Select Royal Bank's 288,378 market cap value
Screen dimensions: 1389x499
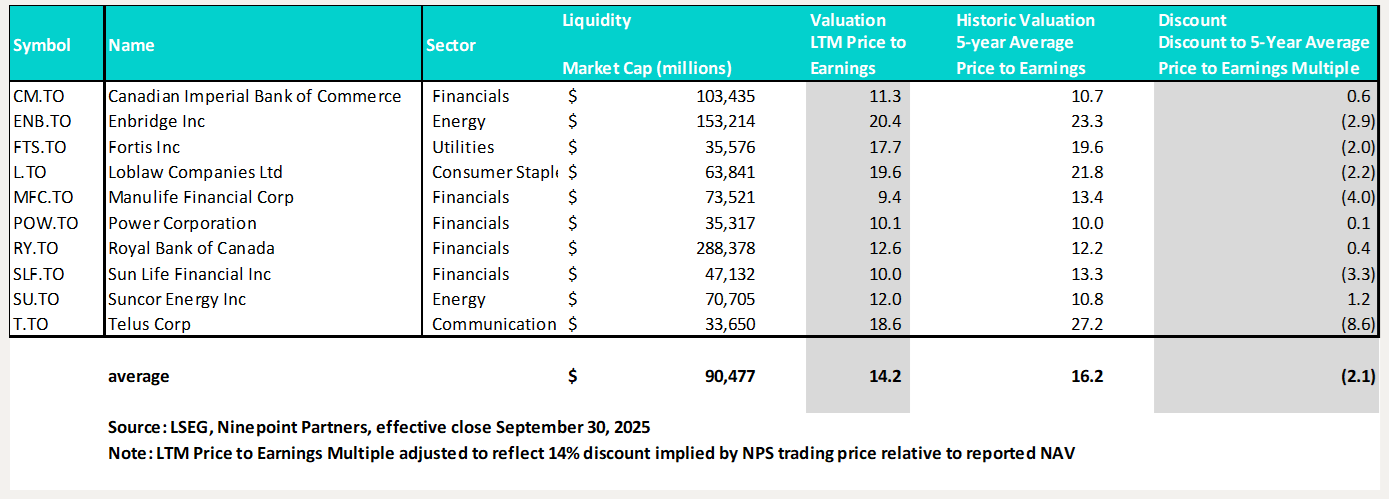click(x=724, y=248)
